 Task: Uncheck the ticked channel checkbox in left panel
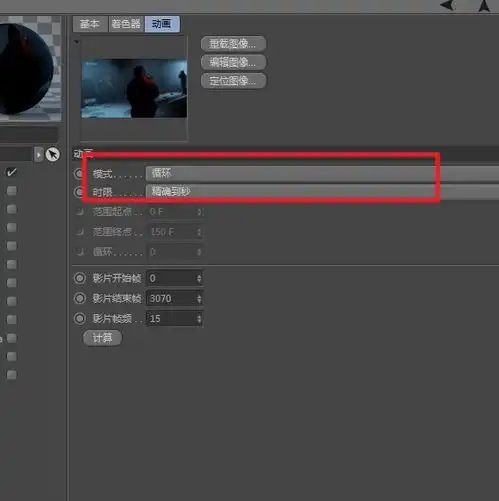pos(12,172)
